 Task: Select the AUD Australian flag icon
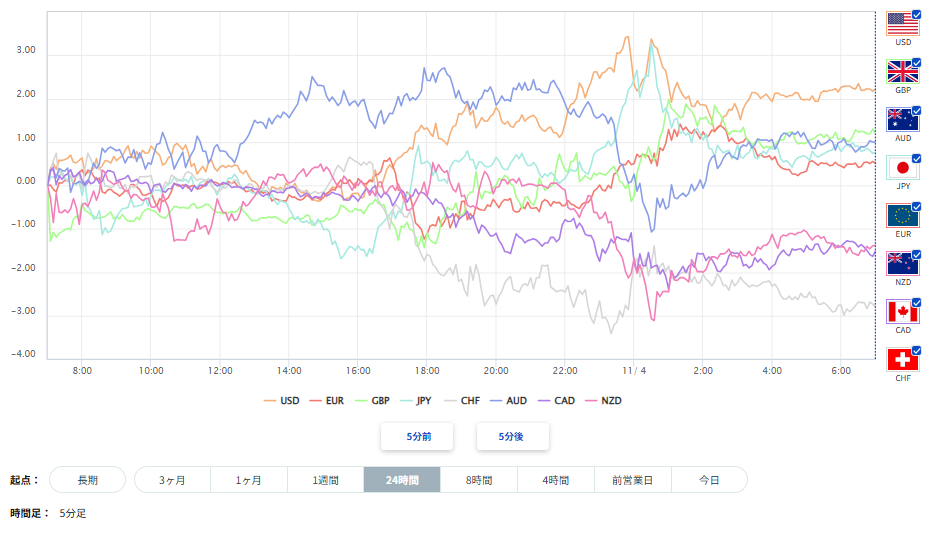point(902,120)
